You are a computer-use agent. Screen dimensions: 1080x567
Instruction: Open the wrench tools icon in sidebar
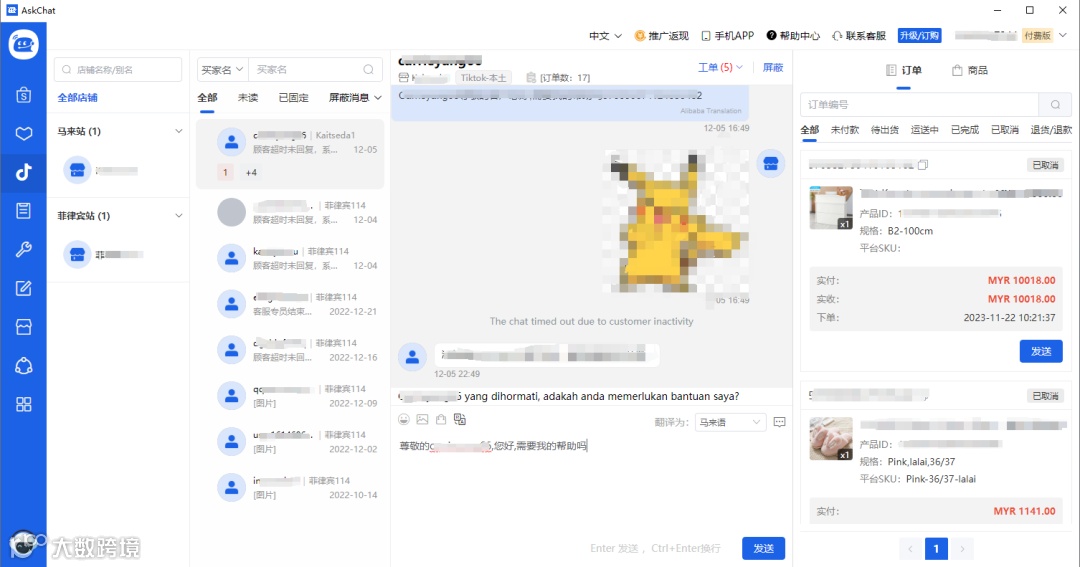(x=23, y=249)
